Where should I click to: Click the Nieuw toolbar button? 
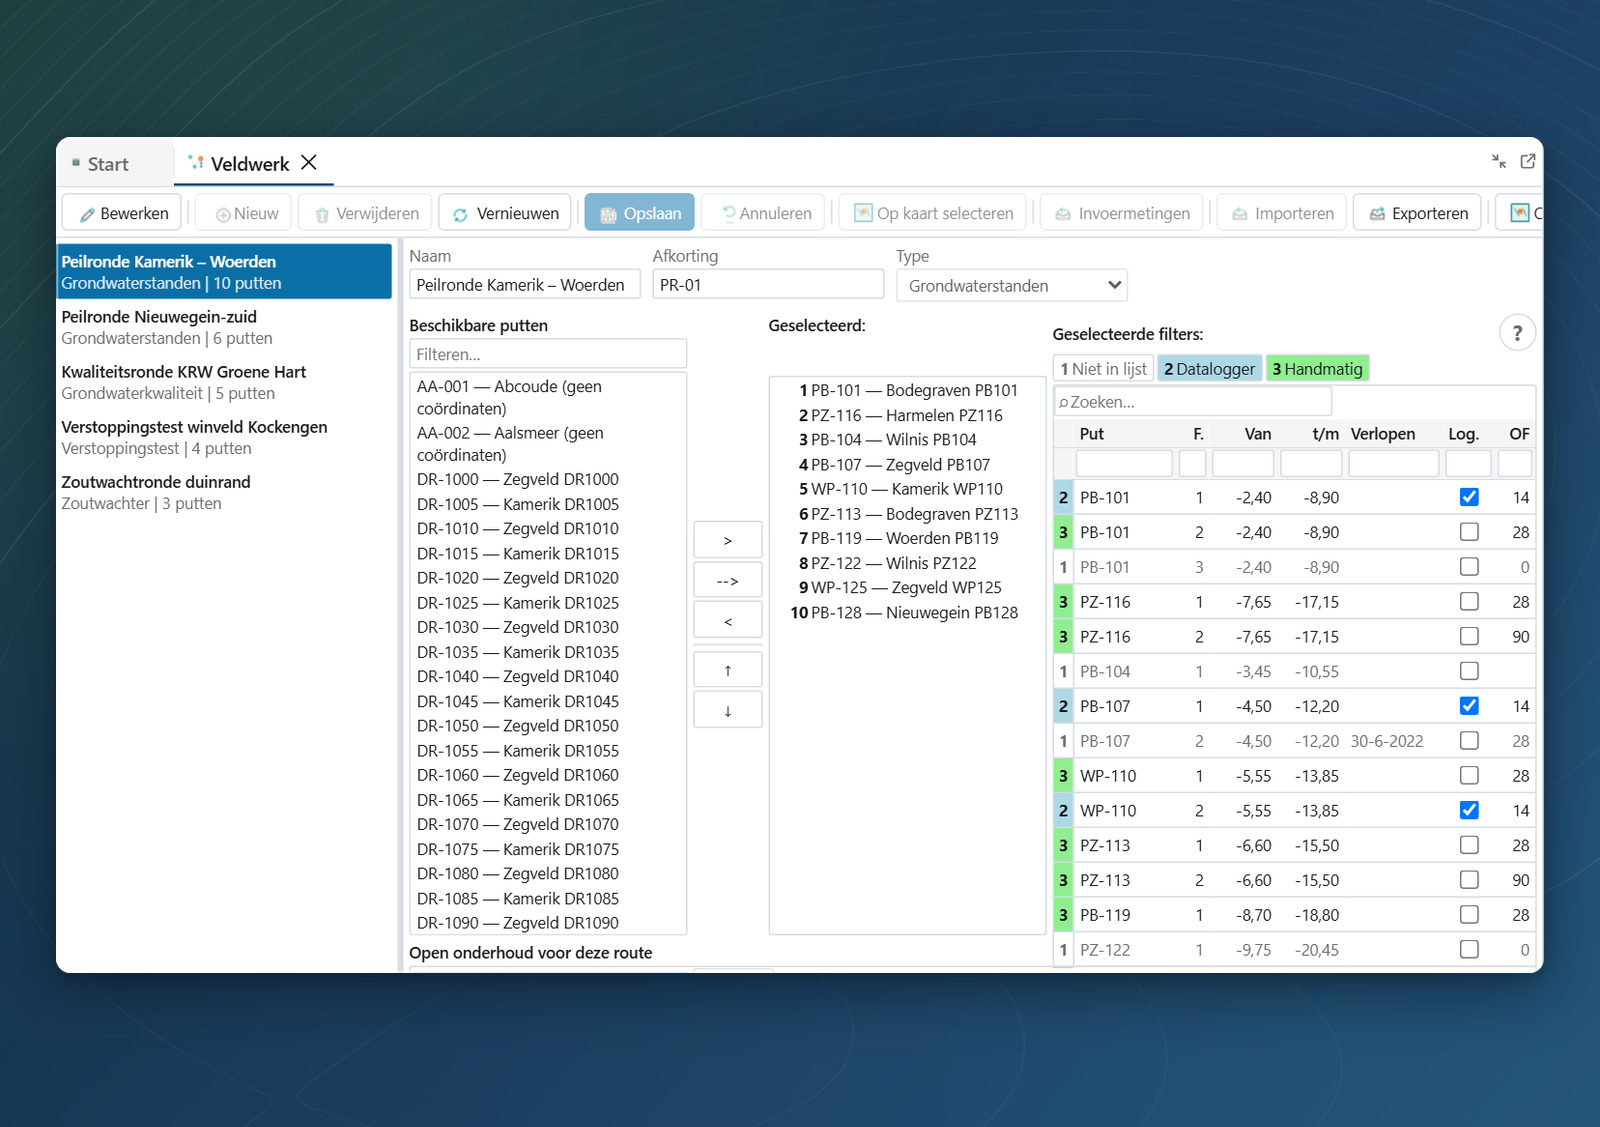pyautogui.click(x=245, y=213)
